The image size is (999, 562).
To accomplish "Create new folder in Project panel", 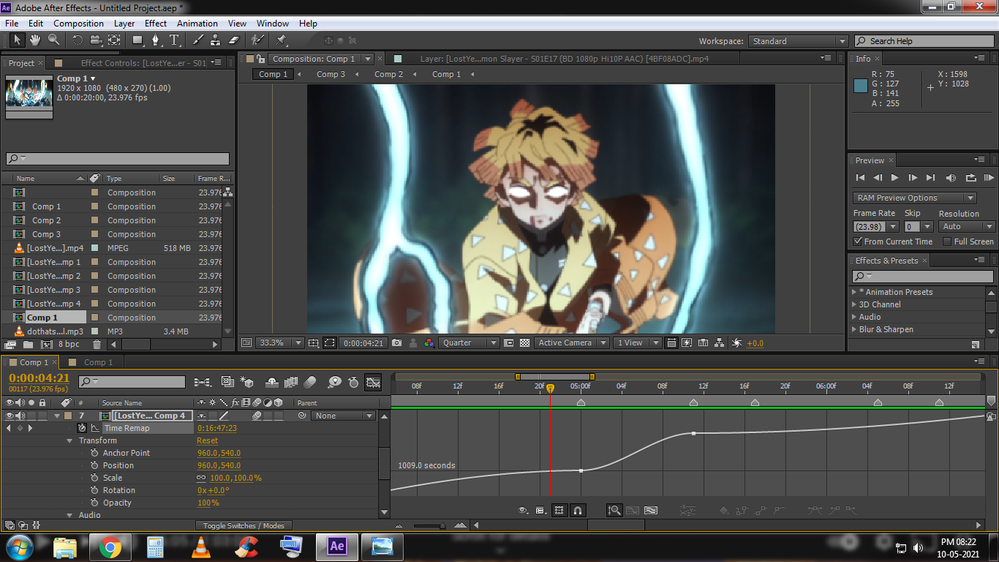I will 28,344.
